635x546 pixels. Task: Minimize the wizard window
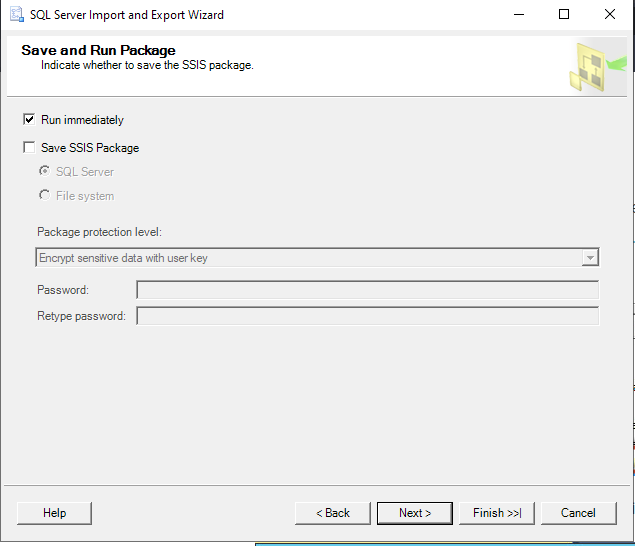point(519,15)
